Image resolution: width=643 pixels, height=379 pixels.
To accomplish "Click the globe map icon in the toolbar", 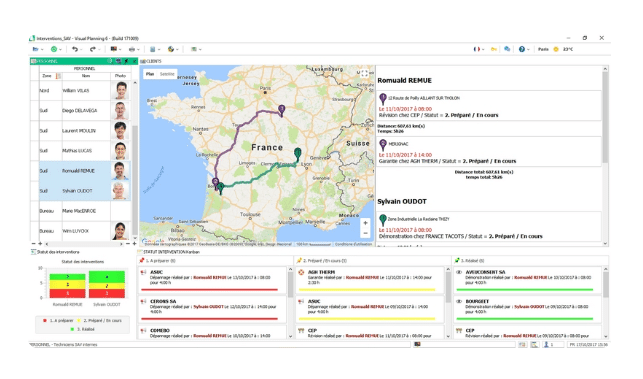I will coord(171,49).
